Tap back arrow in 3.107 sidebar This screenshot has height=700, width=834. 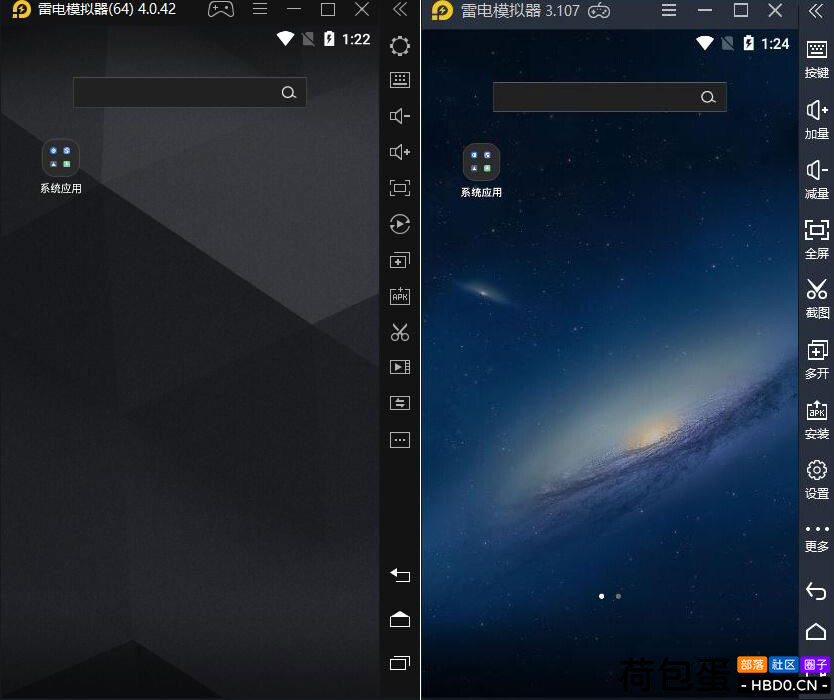click(x=816, y=591)
